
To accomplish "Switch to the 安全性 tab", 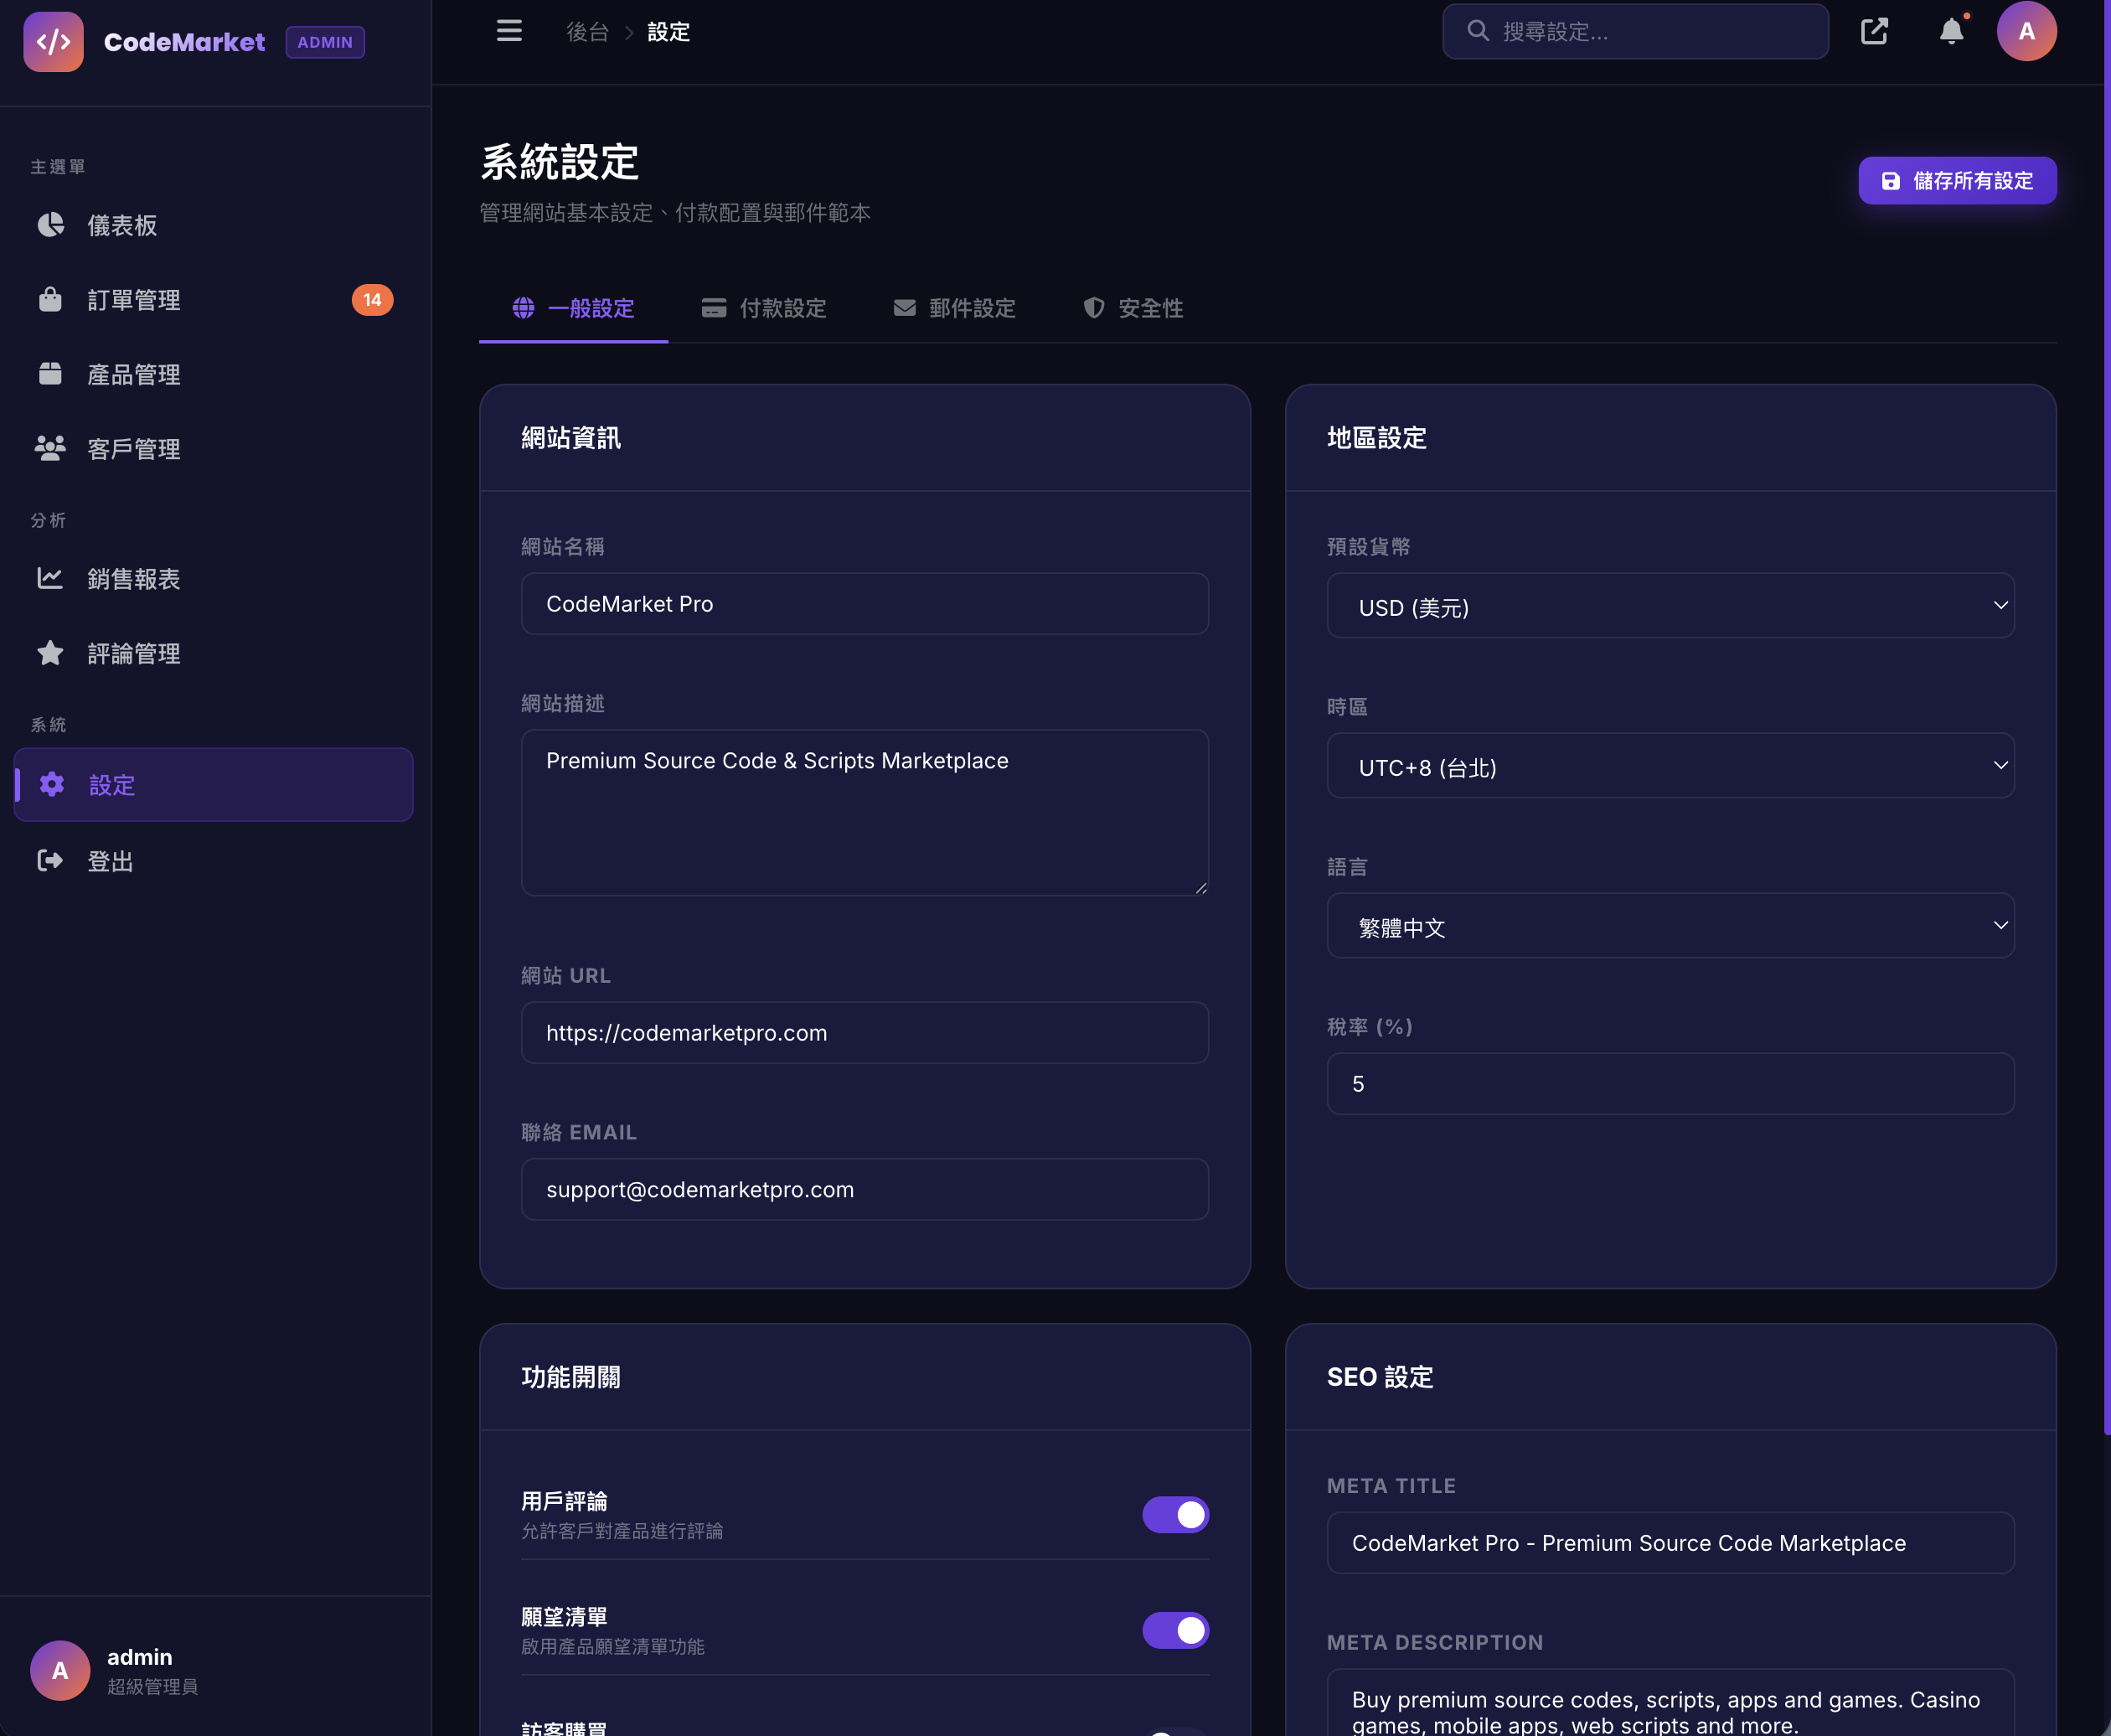I will click(x=1133, y=308).
